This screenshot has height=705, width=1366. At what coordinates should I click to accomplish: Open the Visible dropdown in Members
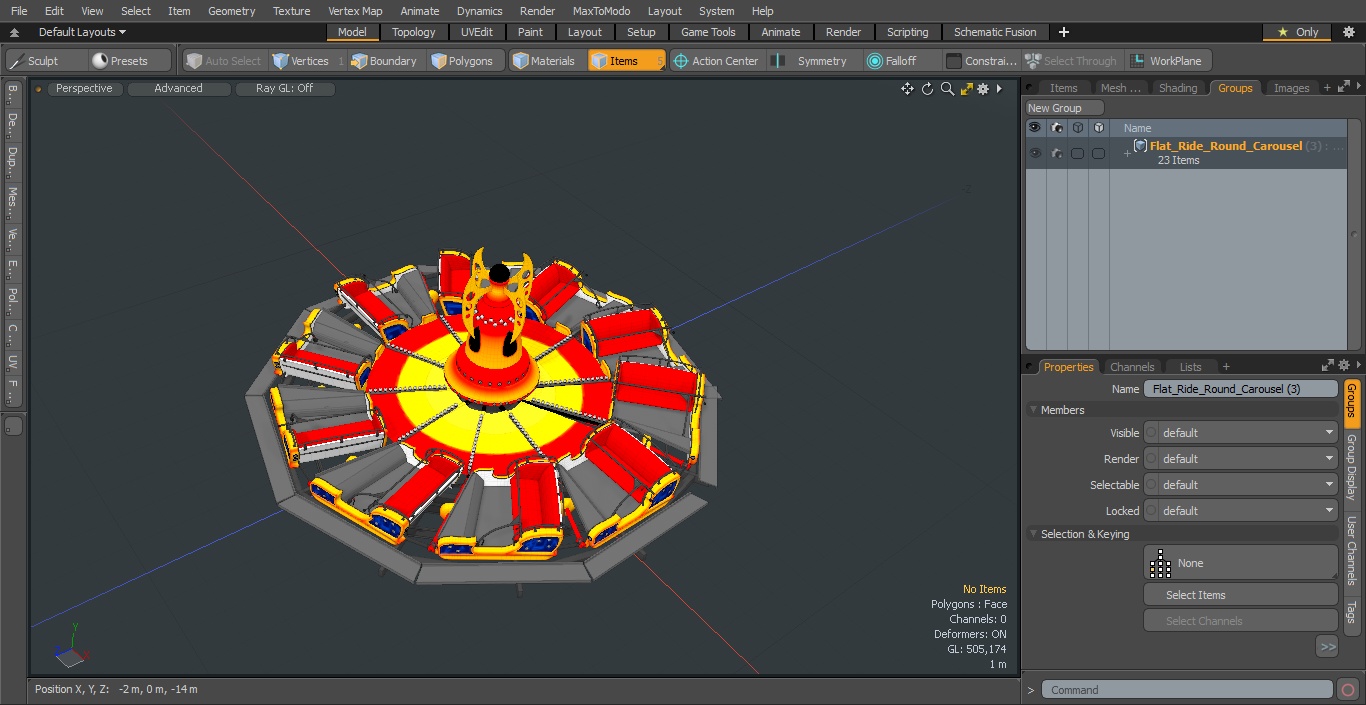(x=1241, y=433)
